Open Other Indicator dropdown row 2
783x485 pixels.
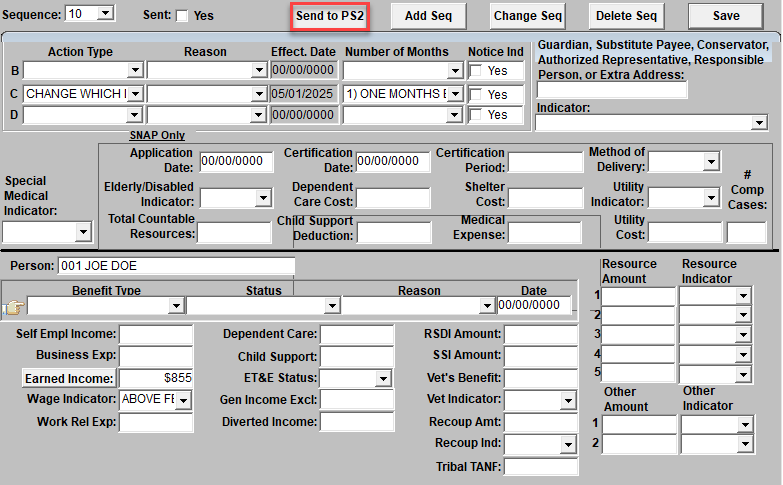[745, 444]
